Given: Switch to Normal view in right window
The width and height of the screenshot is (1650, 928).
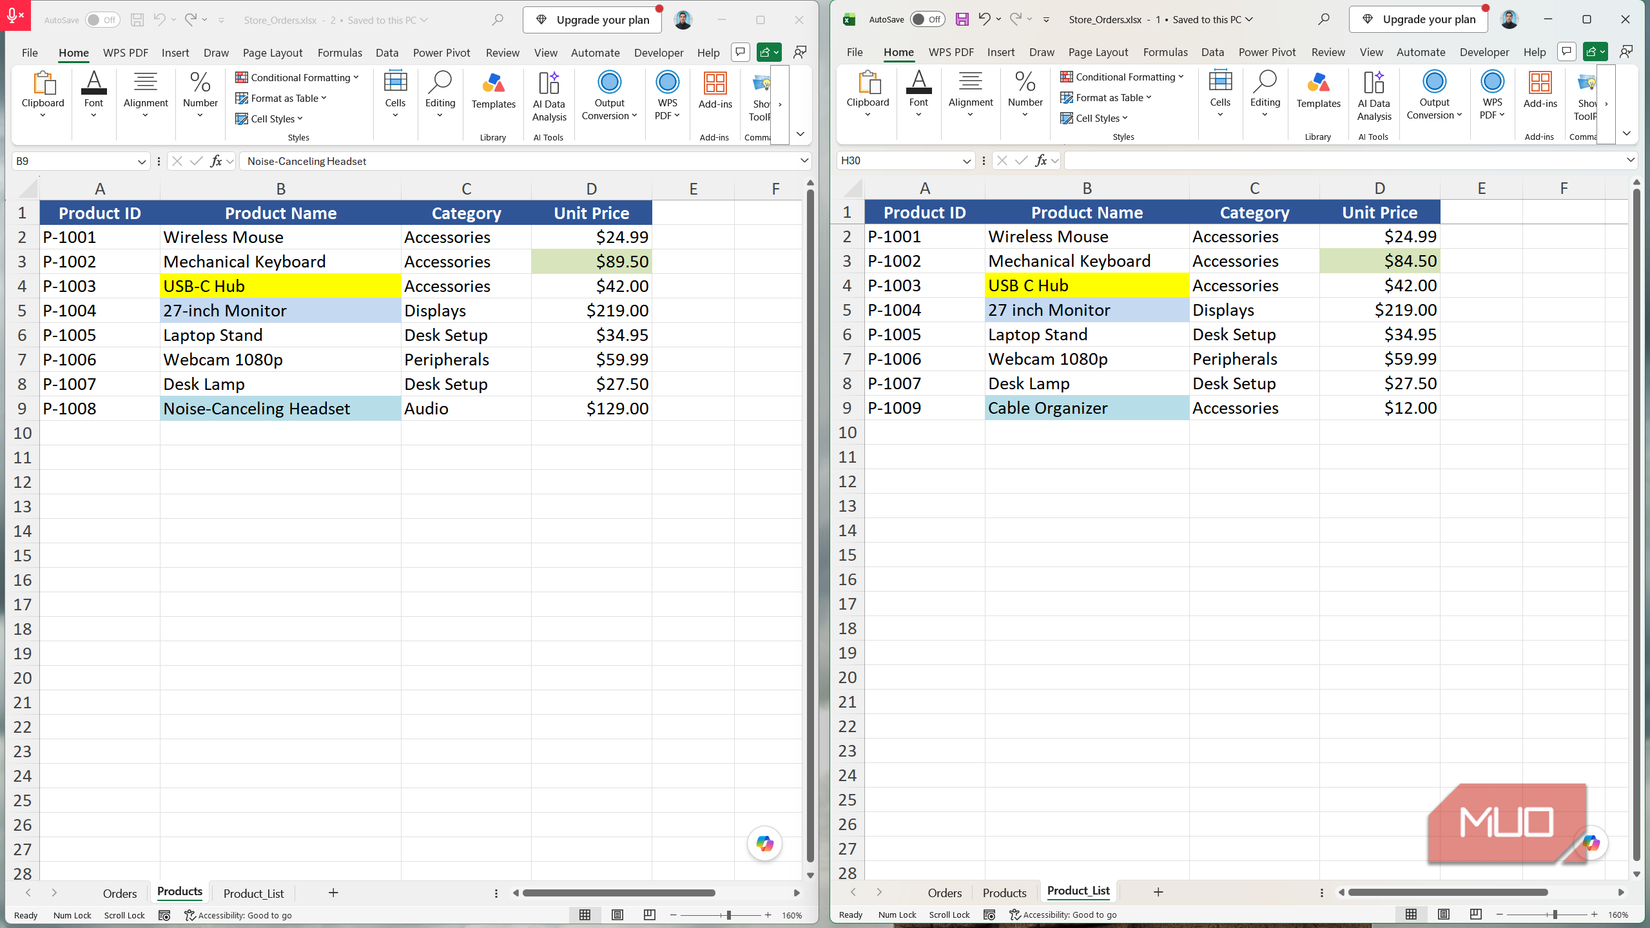Looking at the screenshot, I should tap(1411, 914).
